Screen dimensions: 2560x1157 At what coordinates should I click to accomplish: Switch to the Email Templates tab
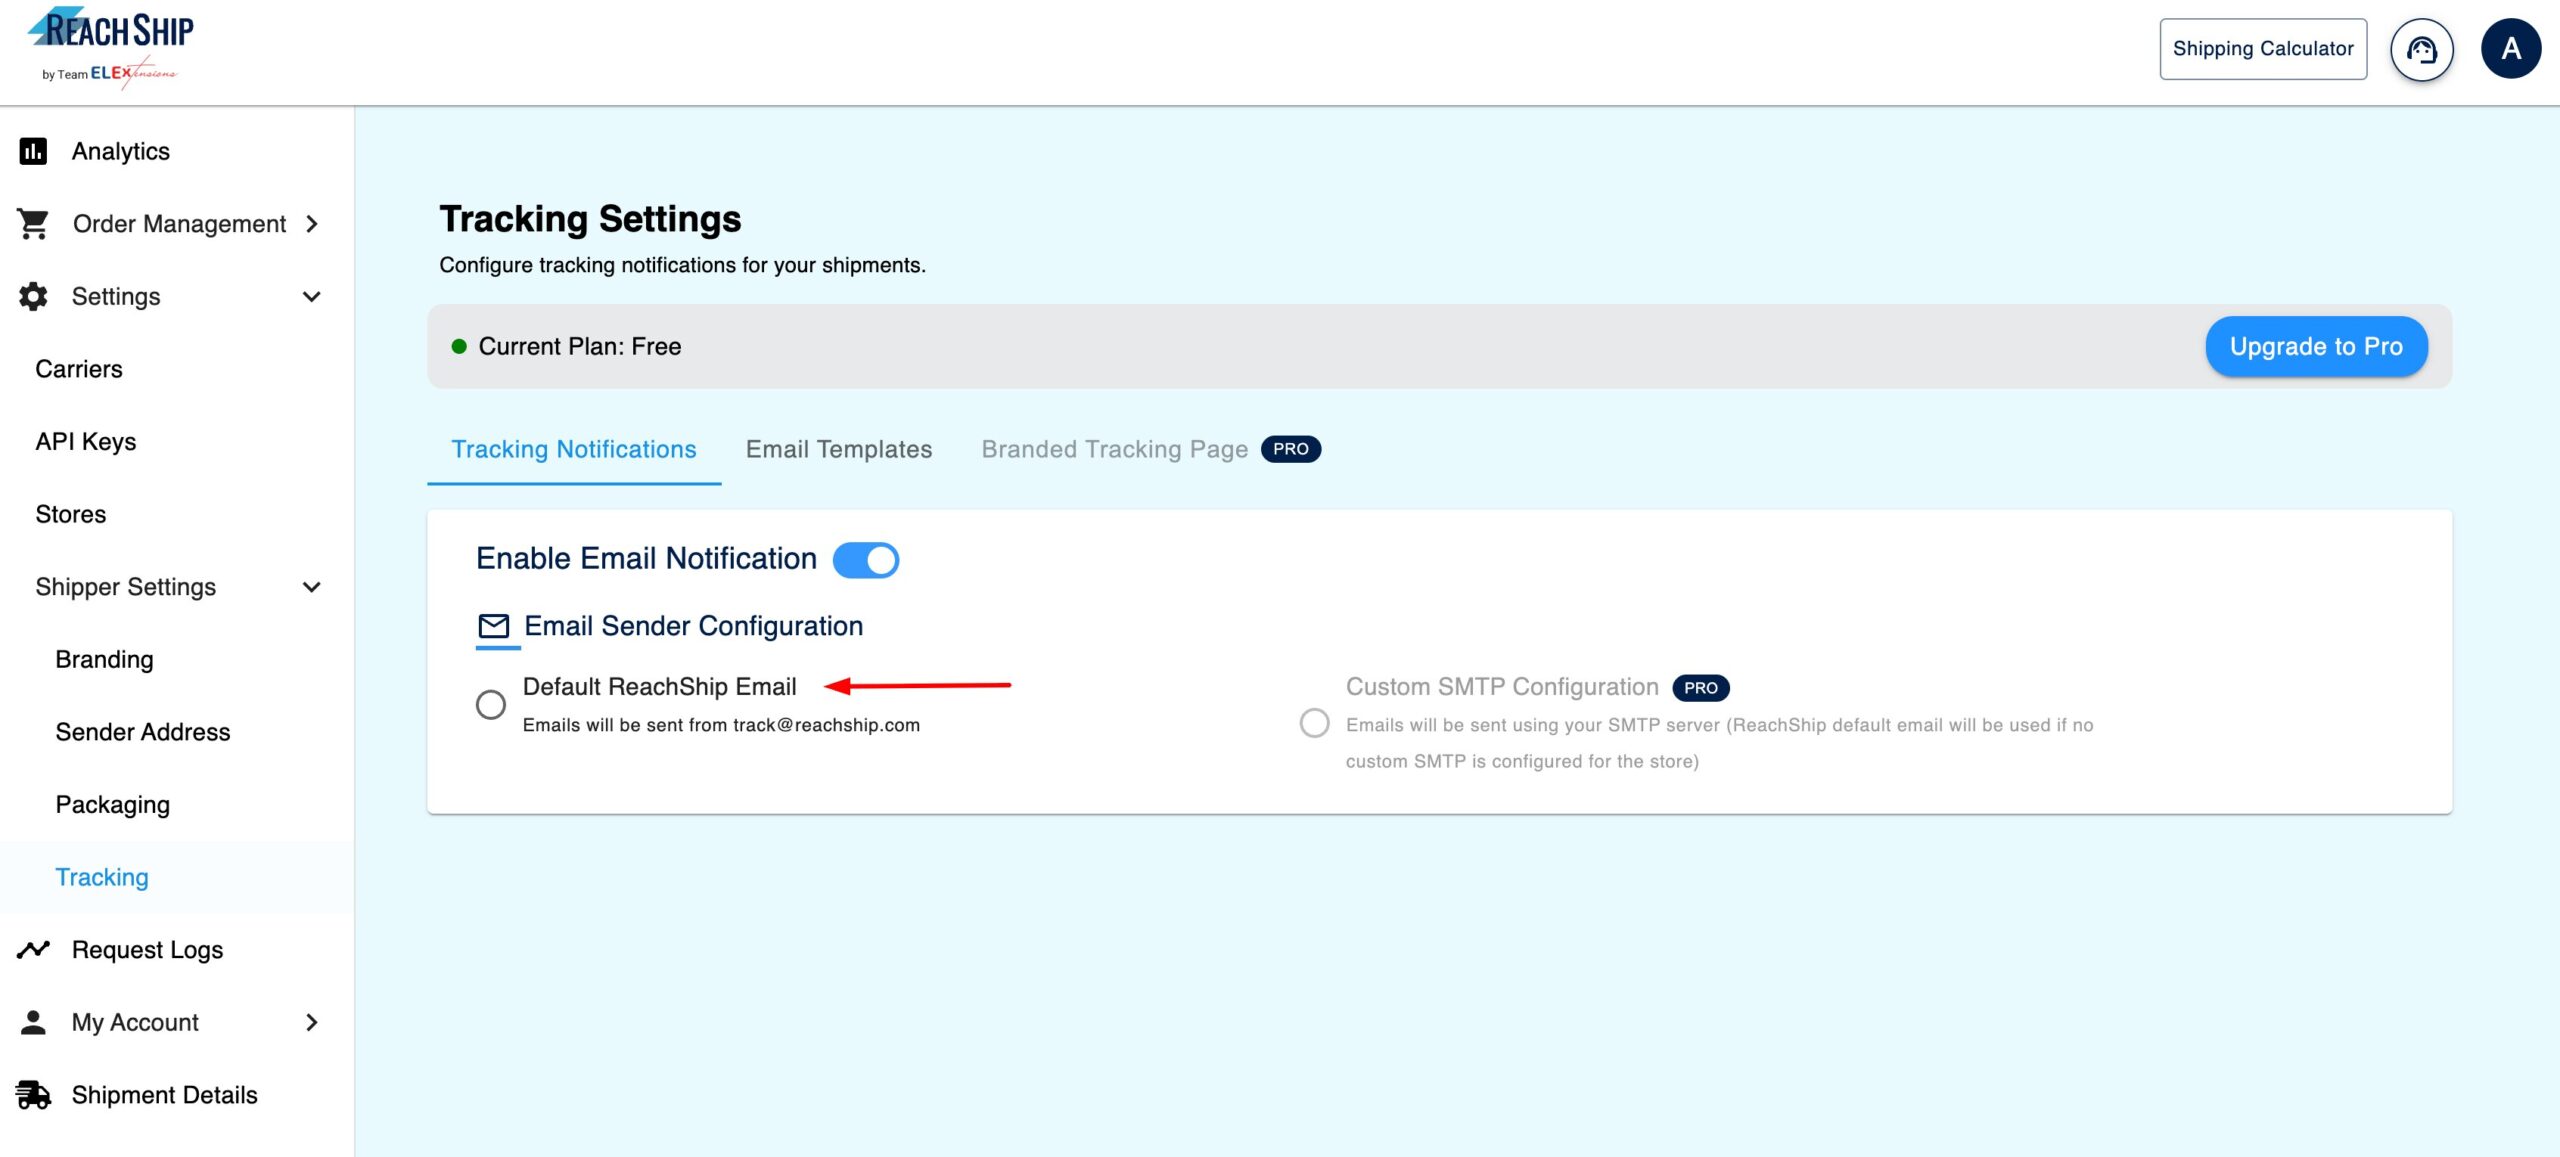(x=838, y=450)
